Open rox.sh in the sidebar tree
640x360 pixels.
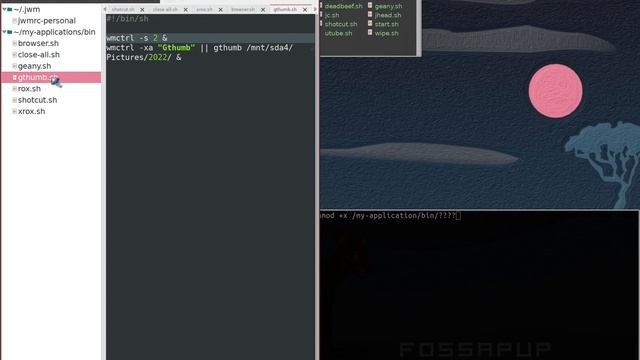point(29,89)
